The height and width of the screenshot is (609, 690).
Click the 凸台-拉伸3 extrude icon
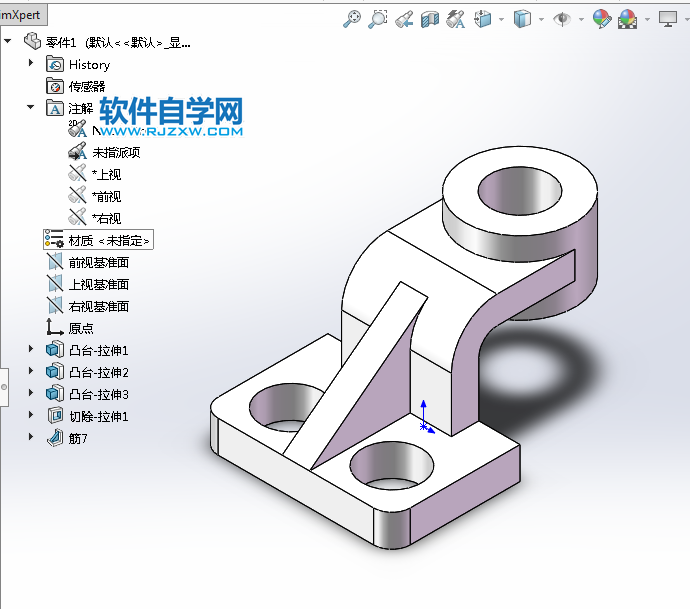click(55, 393)
